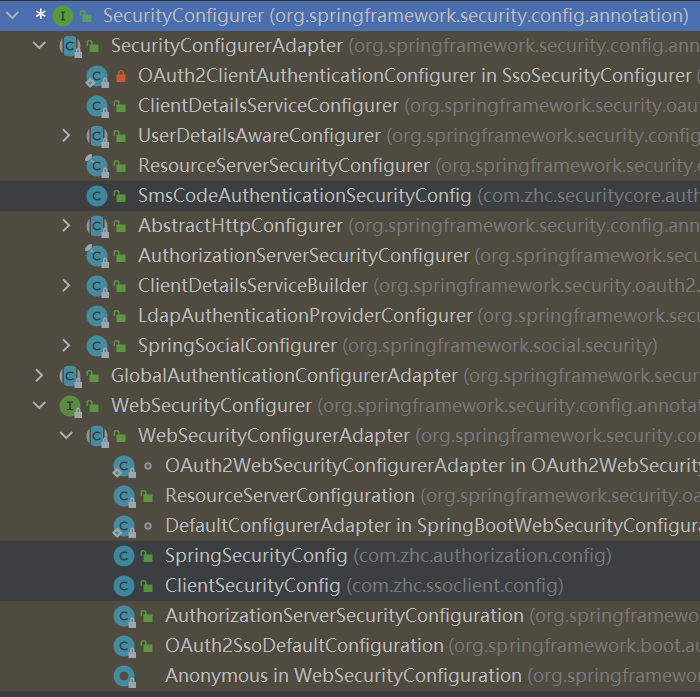Click the orange private lock icon on OAuth2ClientAuthenticationConfigurer
The height and width of the screenshot is (697, 700).
[x=121, y=76]
